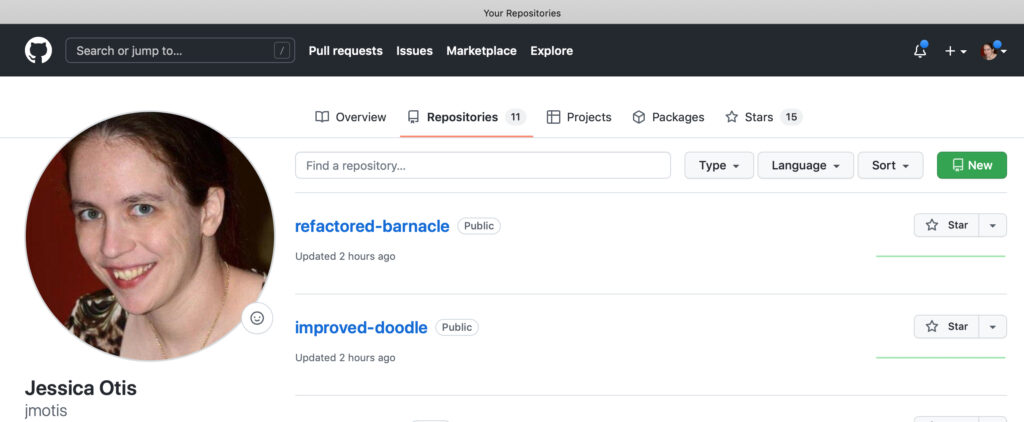This screenshot has height=422, width=1024.
Task: Create a New repository
Action: (972, 165)
